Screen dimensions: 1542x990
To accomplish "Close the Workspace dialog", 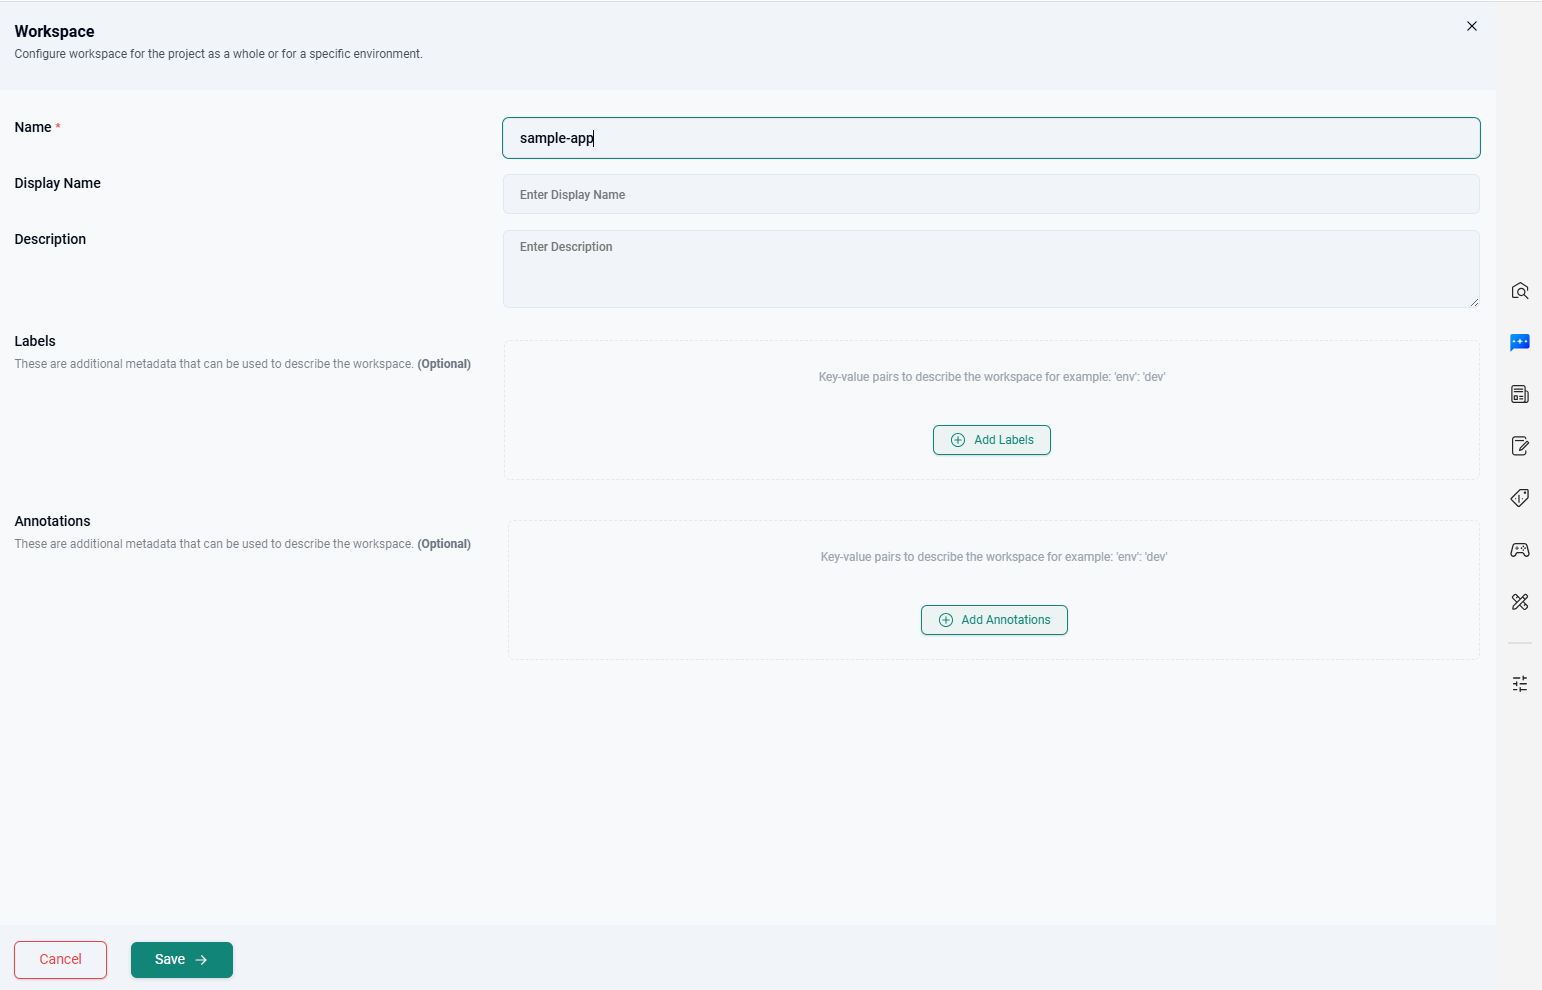I will point(1471,26).
